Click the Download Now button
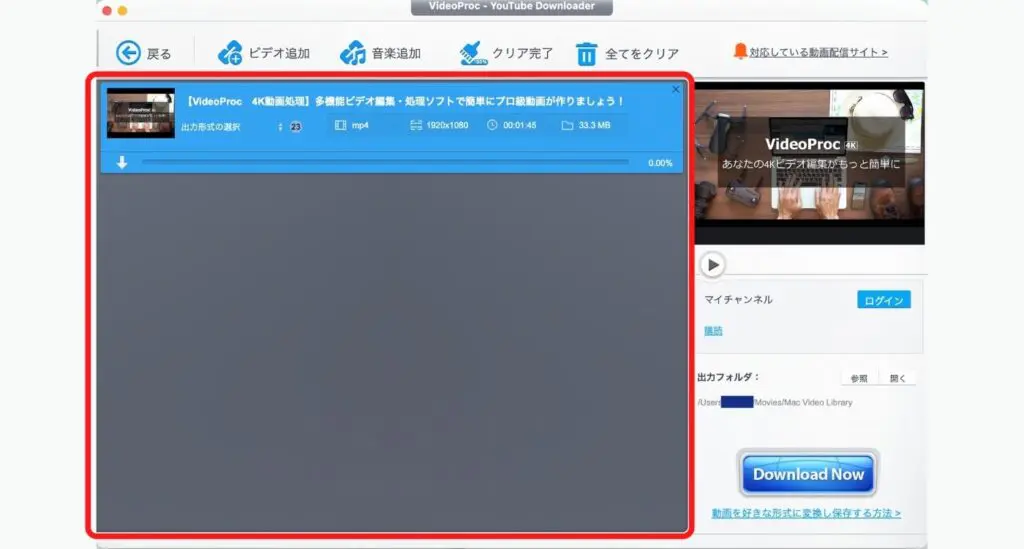Image resolution: width=1024 pixels, height=549 pixels. click(x=808, y=474)
